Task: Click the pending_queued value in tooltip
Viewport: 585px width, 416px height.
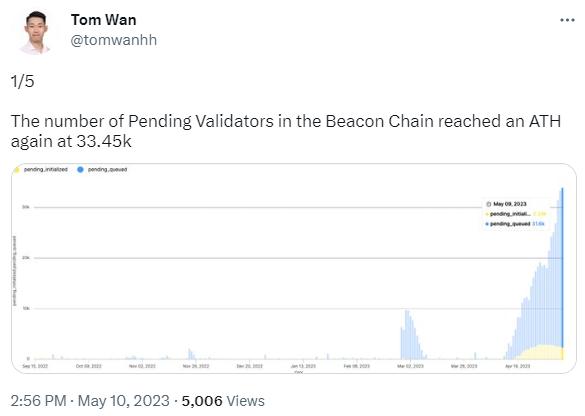Action: click(x=538, y=224)
